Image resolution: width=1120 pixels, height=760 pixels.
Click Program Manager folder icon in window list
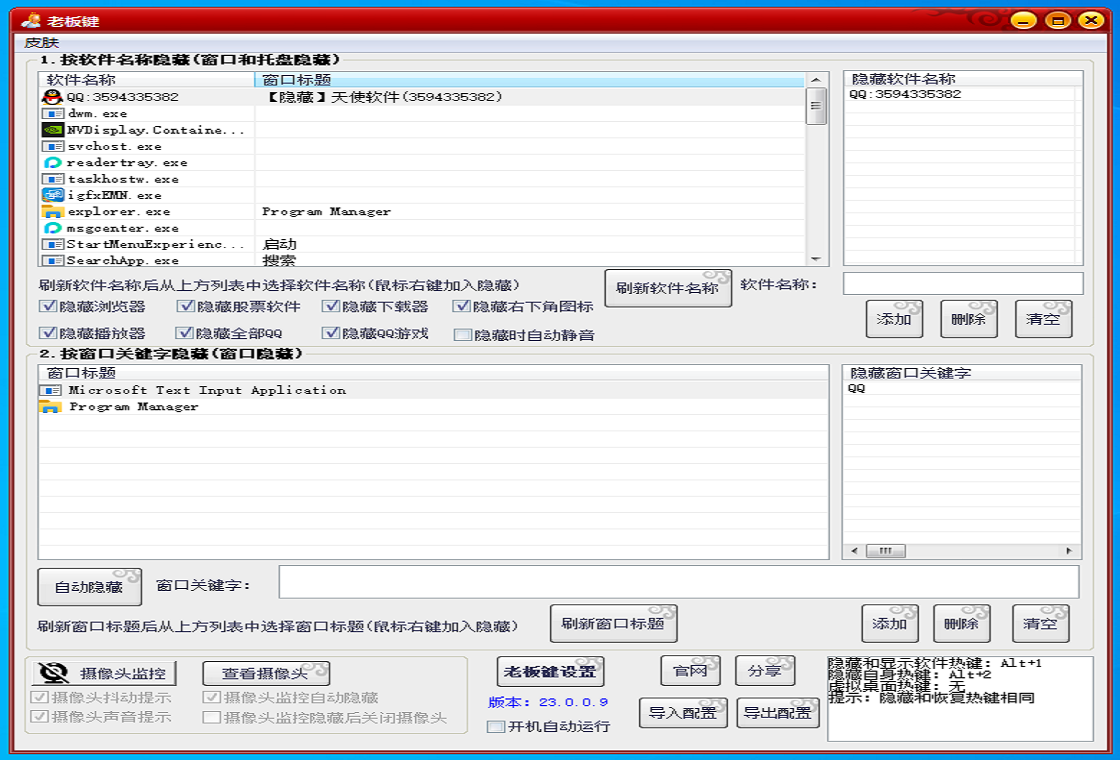coord(50,407)
